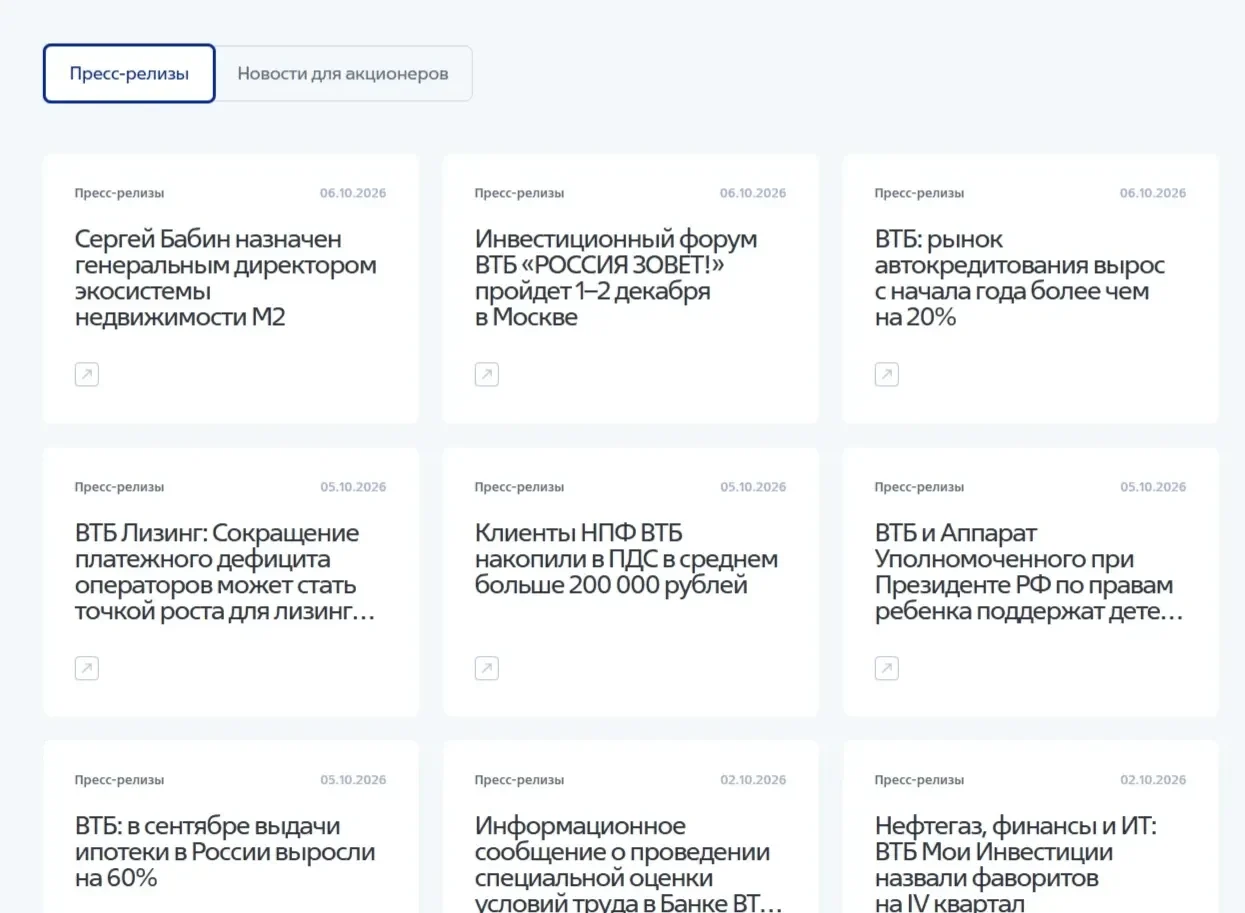Click Пресс-релизы label on ВТБ Лизинг card

[119, 487]
